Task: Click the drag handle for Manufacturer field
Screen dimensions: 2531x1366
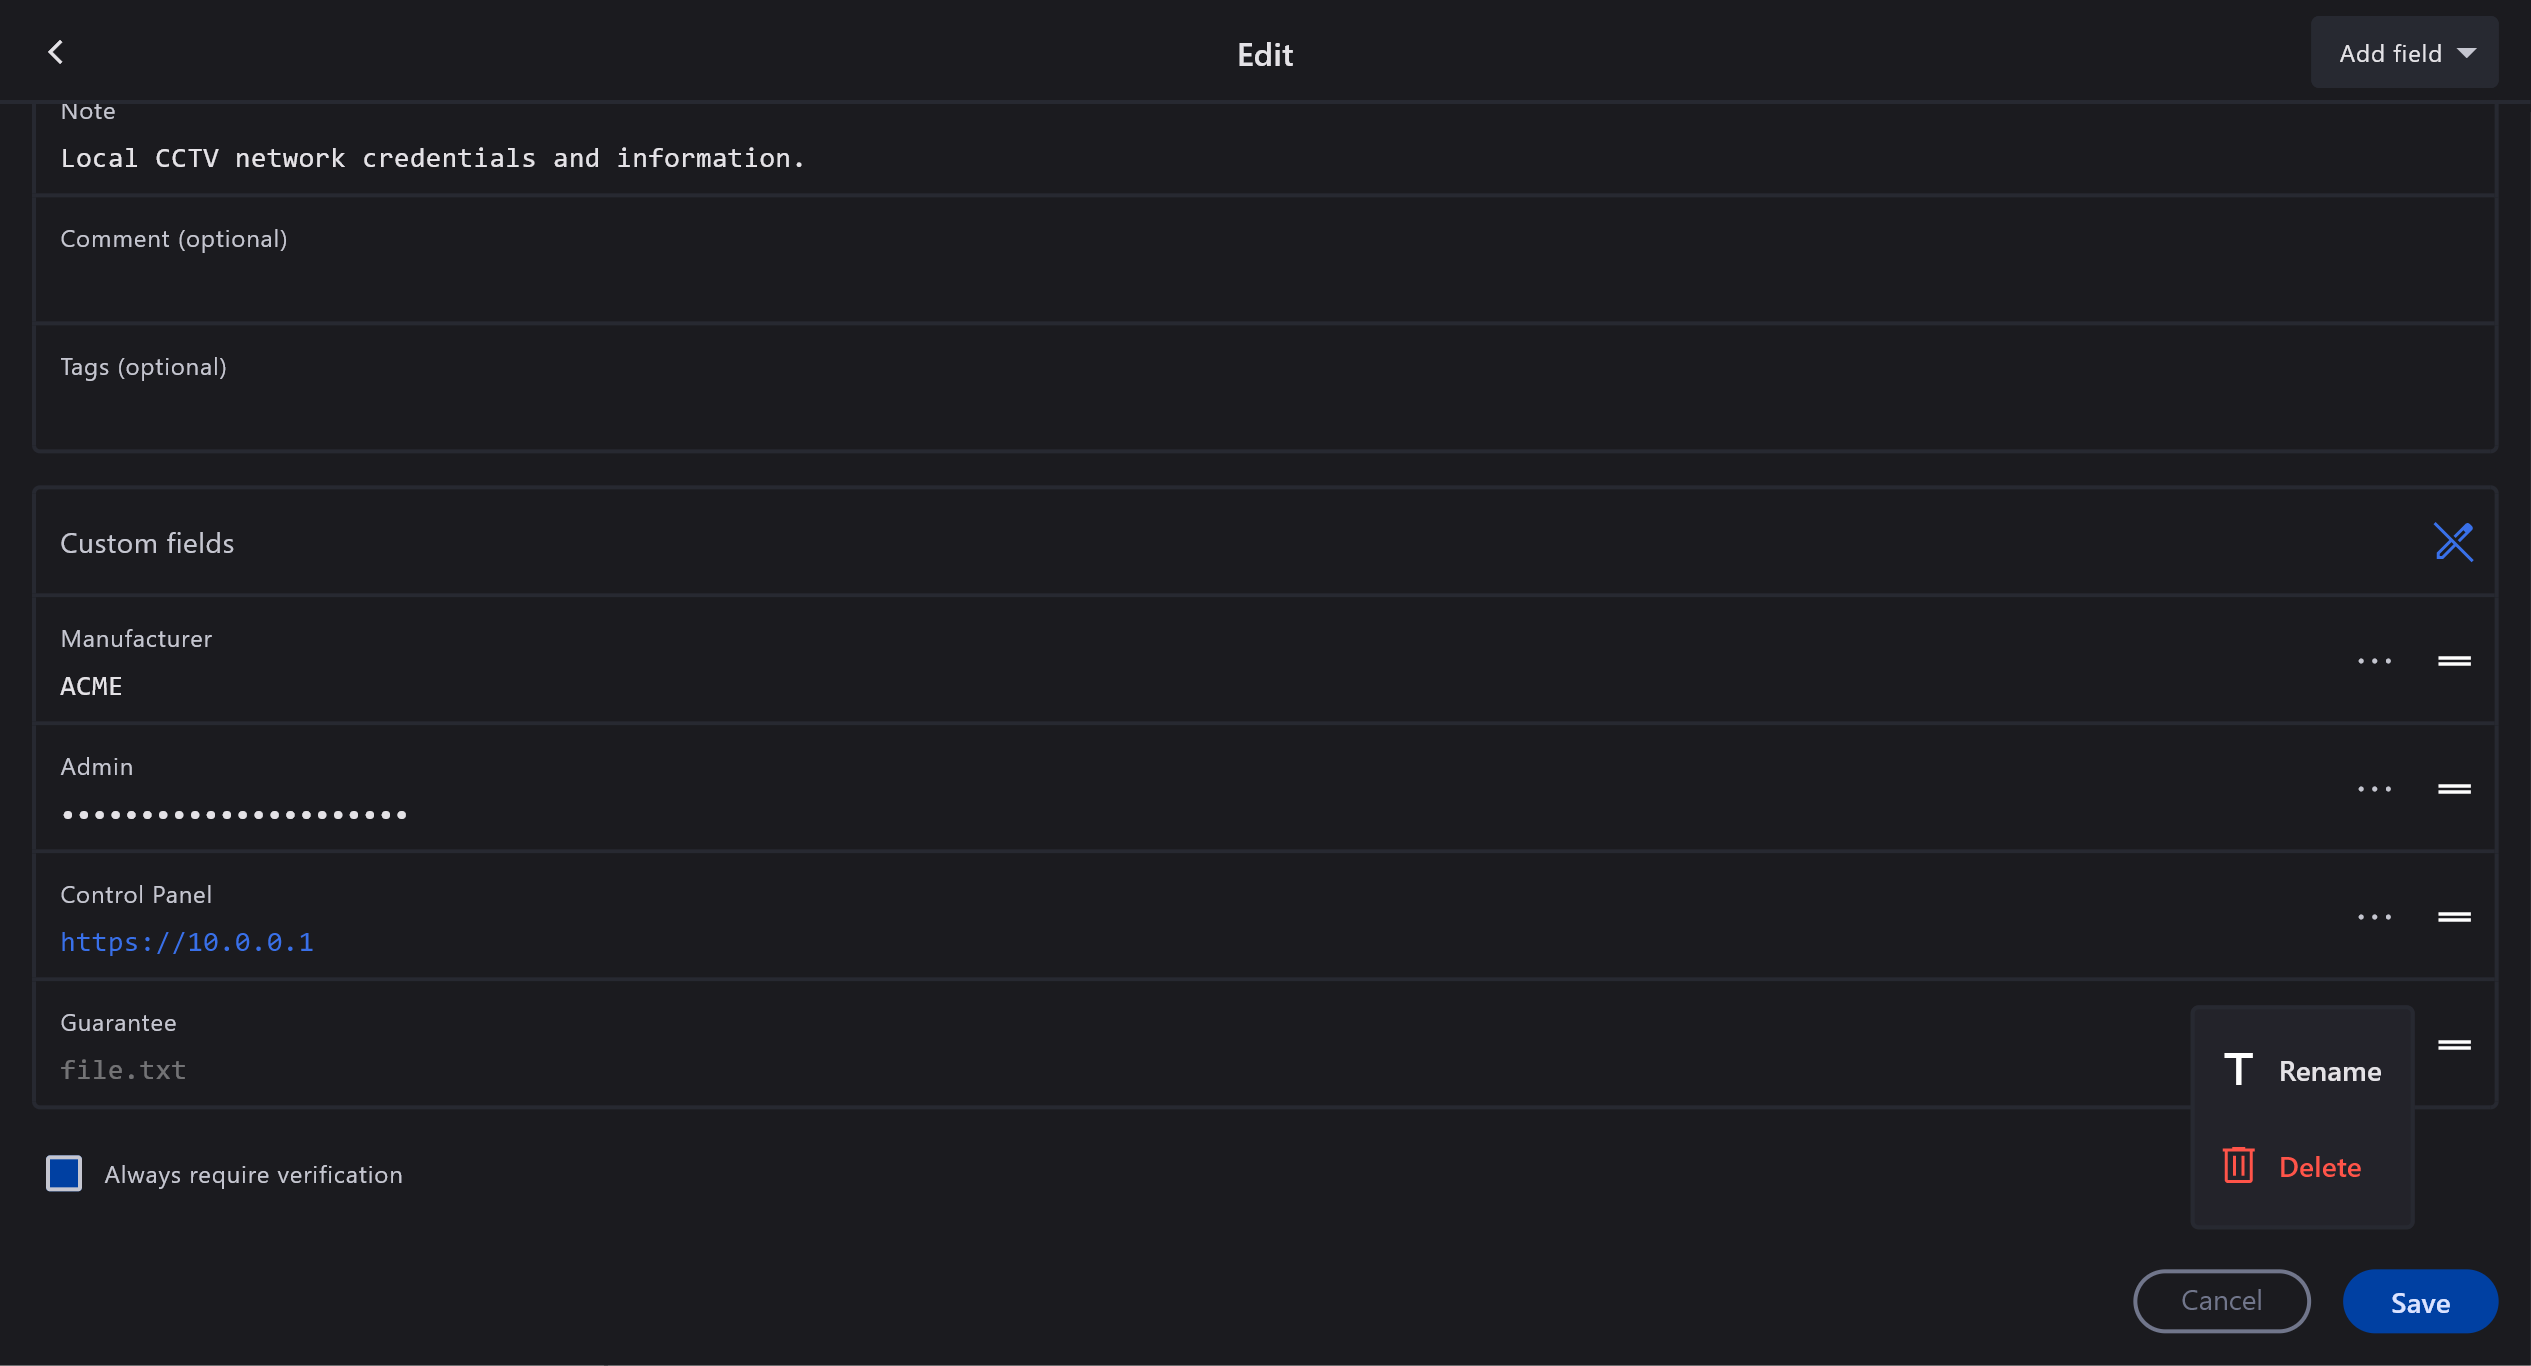Action: pos(2454,661)
